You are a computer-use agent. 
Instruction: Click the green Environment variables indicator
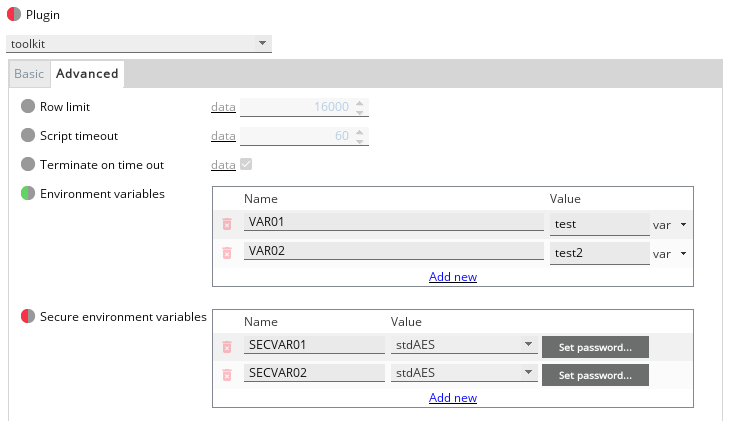point(28,194)
